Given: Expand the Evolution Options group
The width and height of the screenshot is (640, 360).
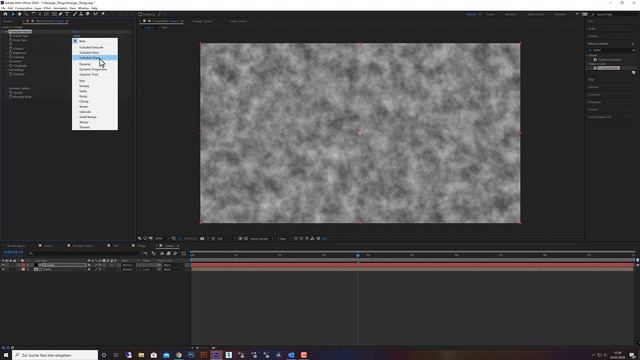Looking at the screenshot, I should (x=7, y=88).
